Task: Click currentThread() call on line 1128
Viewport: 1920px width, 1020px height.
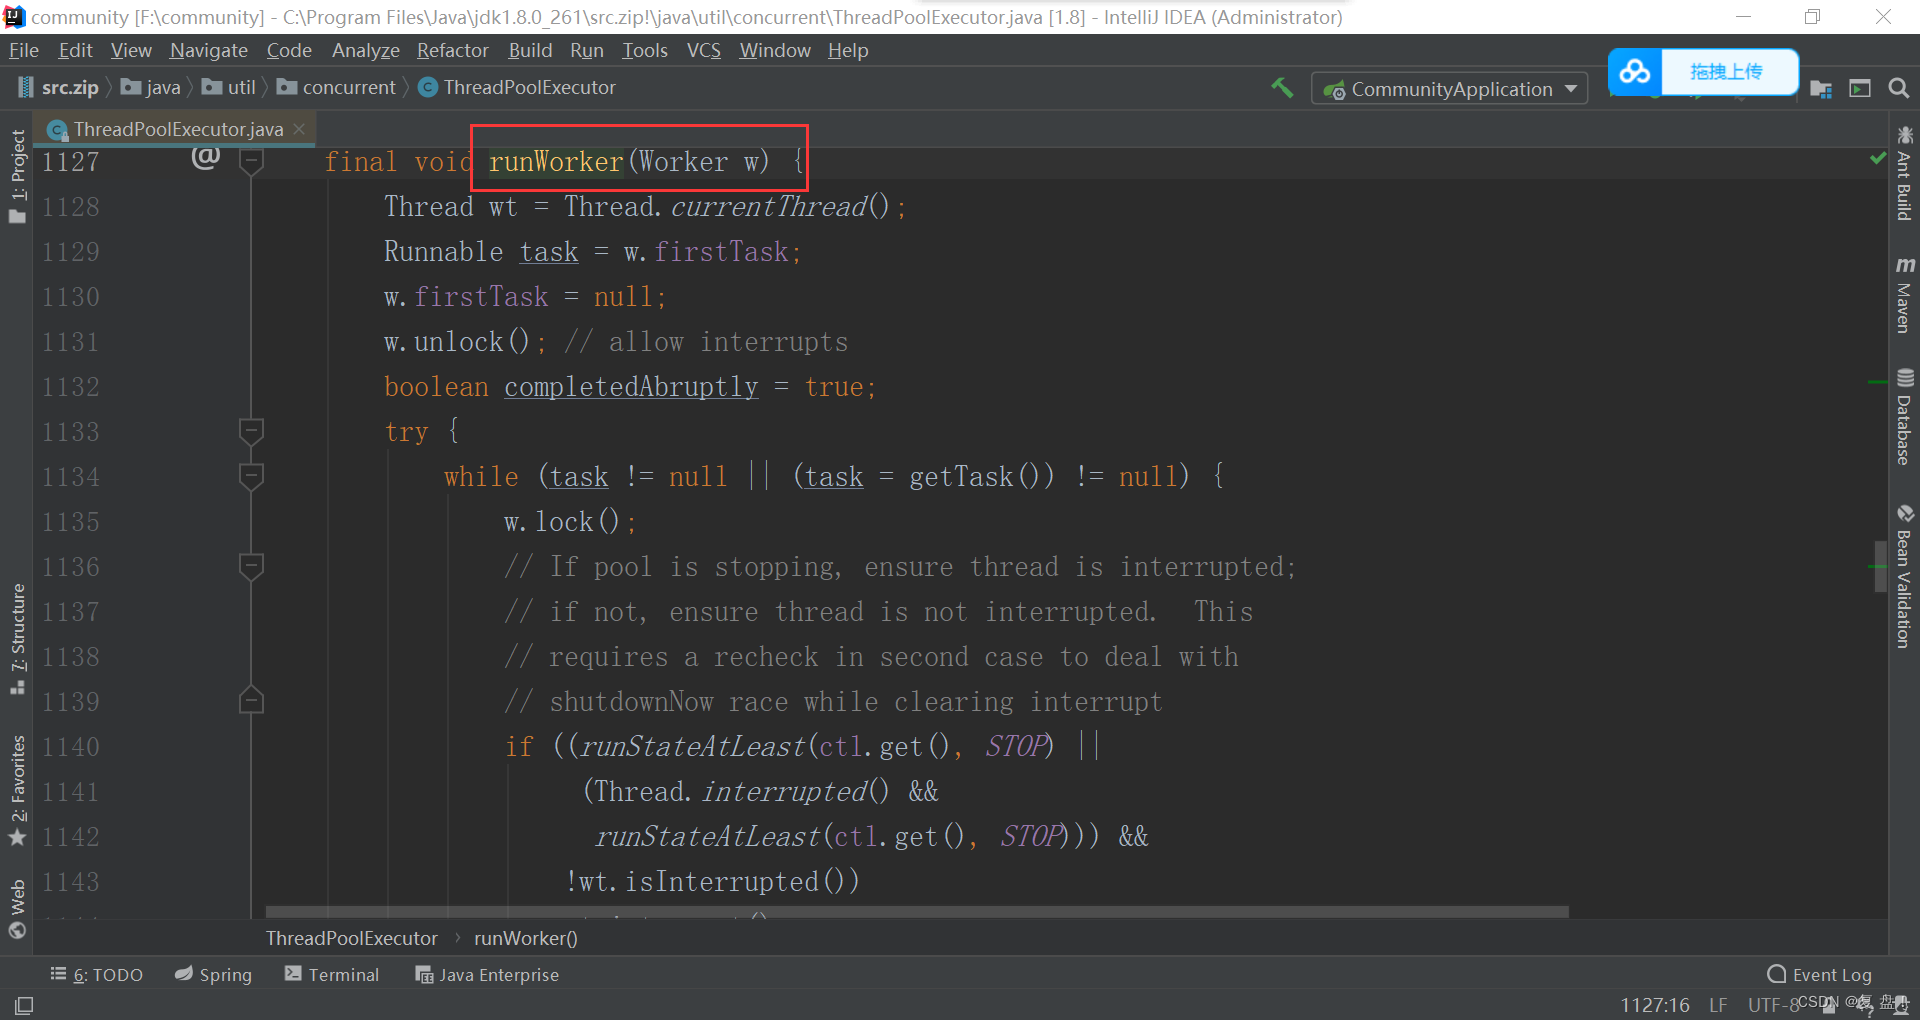Action: pos(780,207)
